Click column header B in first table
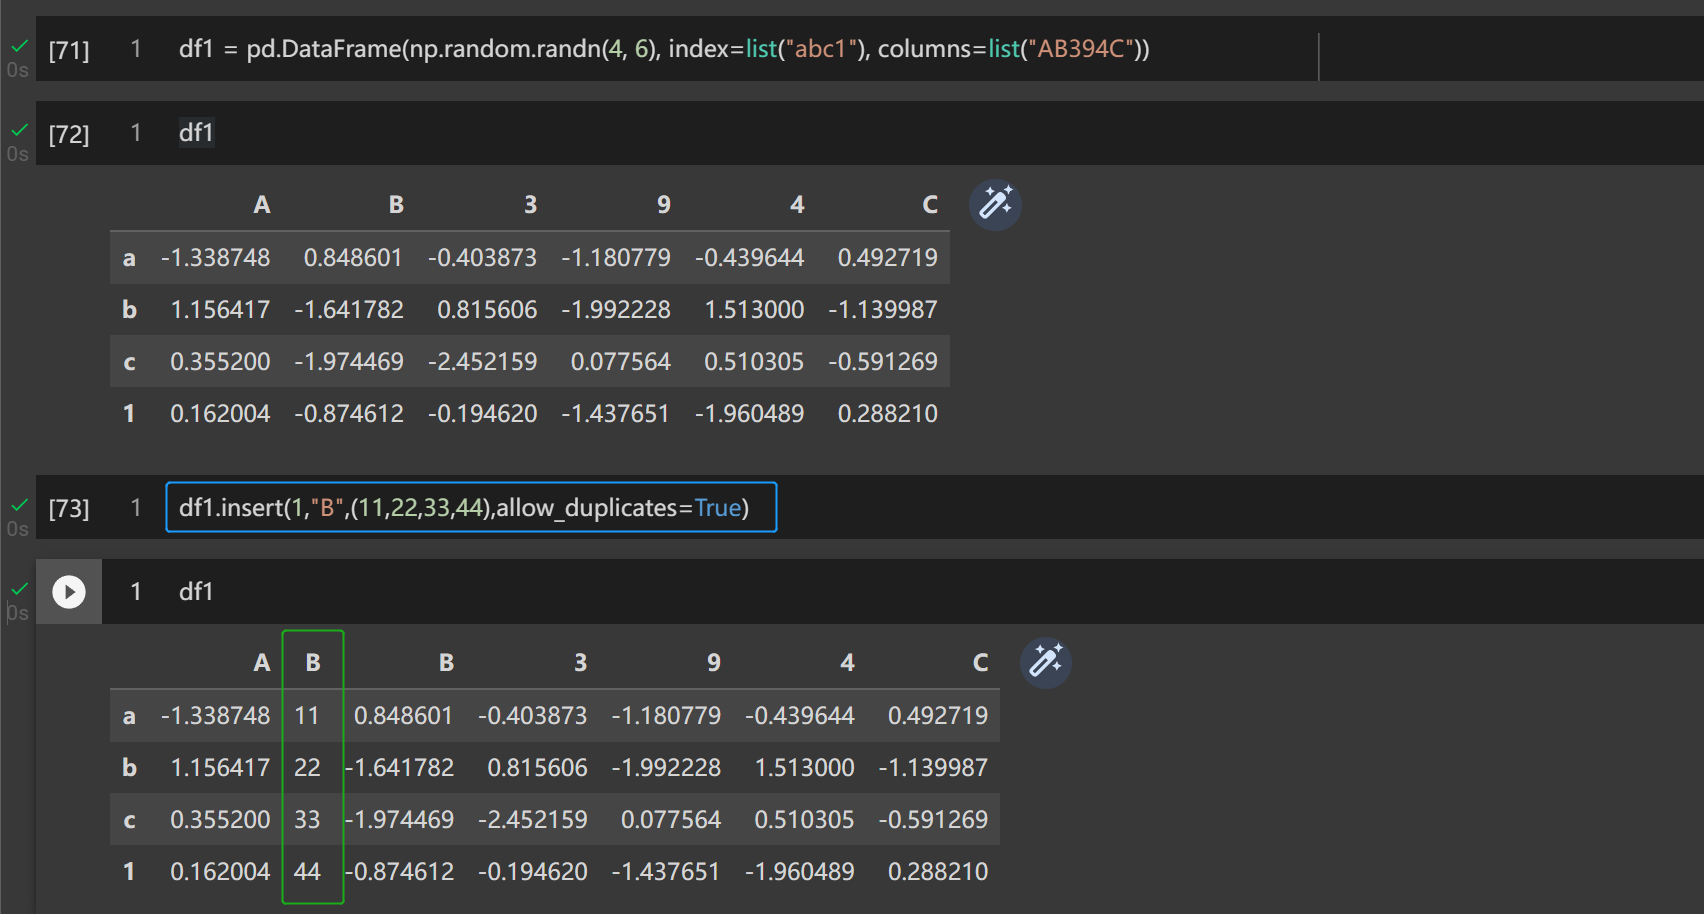The image size is (1704, 914). click(396, 205)
